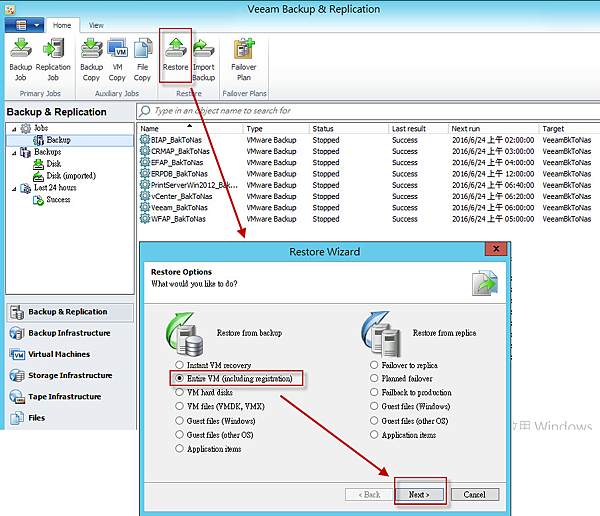Sort the job list by Name column
The width and height of the screenshot is (600, 516).
click(190, 129)
